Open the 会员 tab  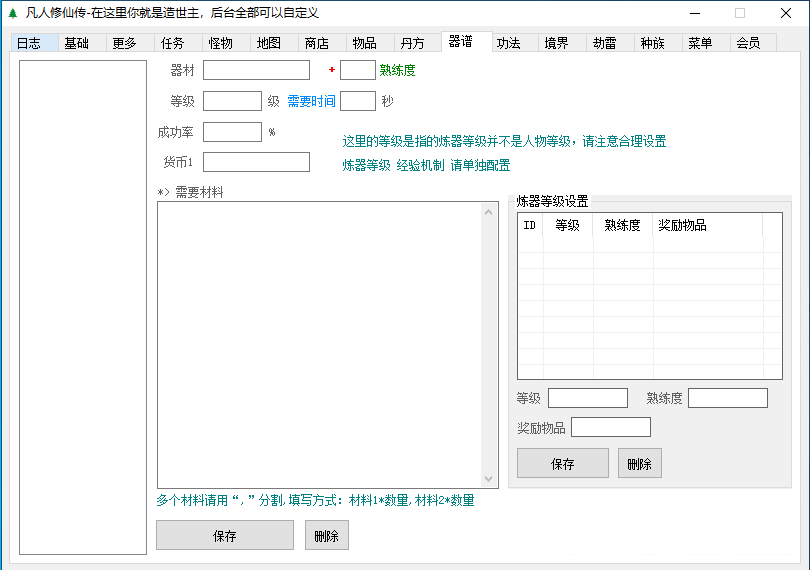[x=754, y=43]
